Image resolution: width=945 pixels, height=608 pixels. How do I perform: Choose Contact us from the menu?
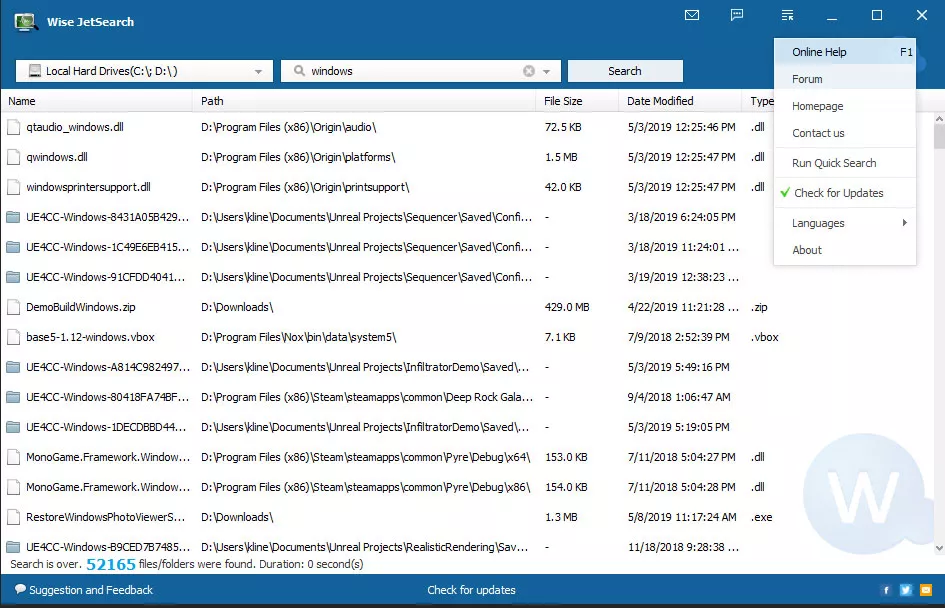click(845, 133)
